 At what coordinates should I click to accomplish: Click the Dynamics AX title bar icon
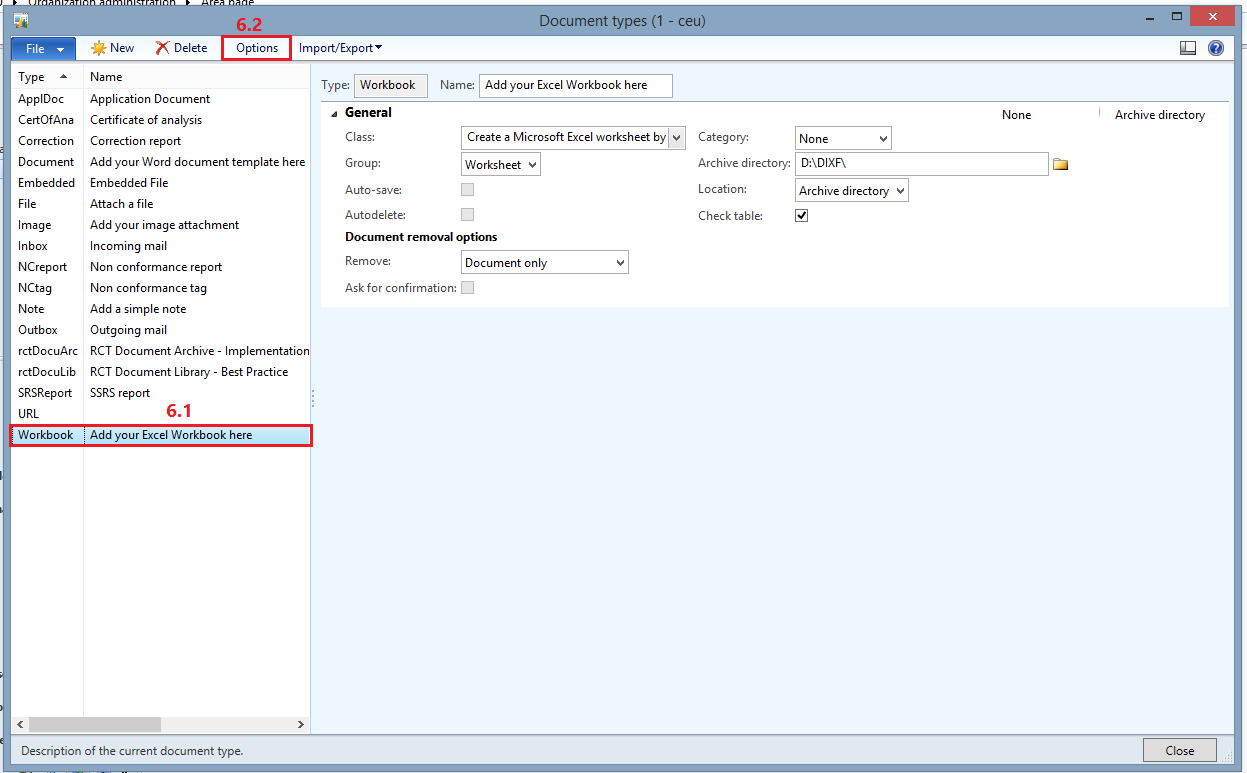coord(20,20)
